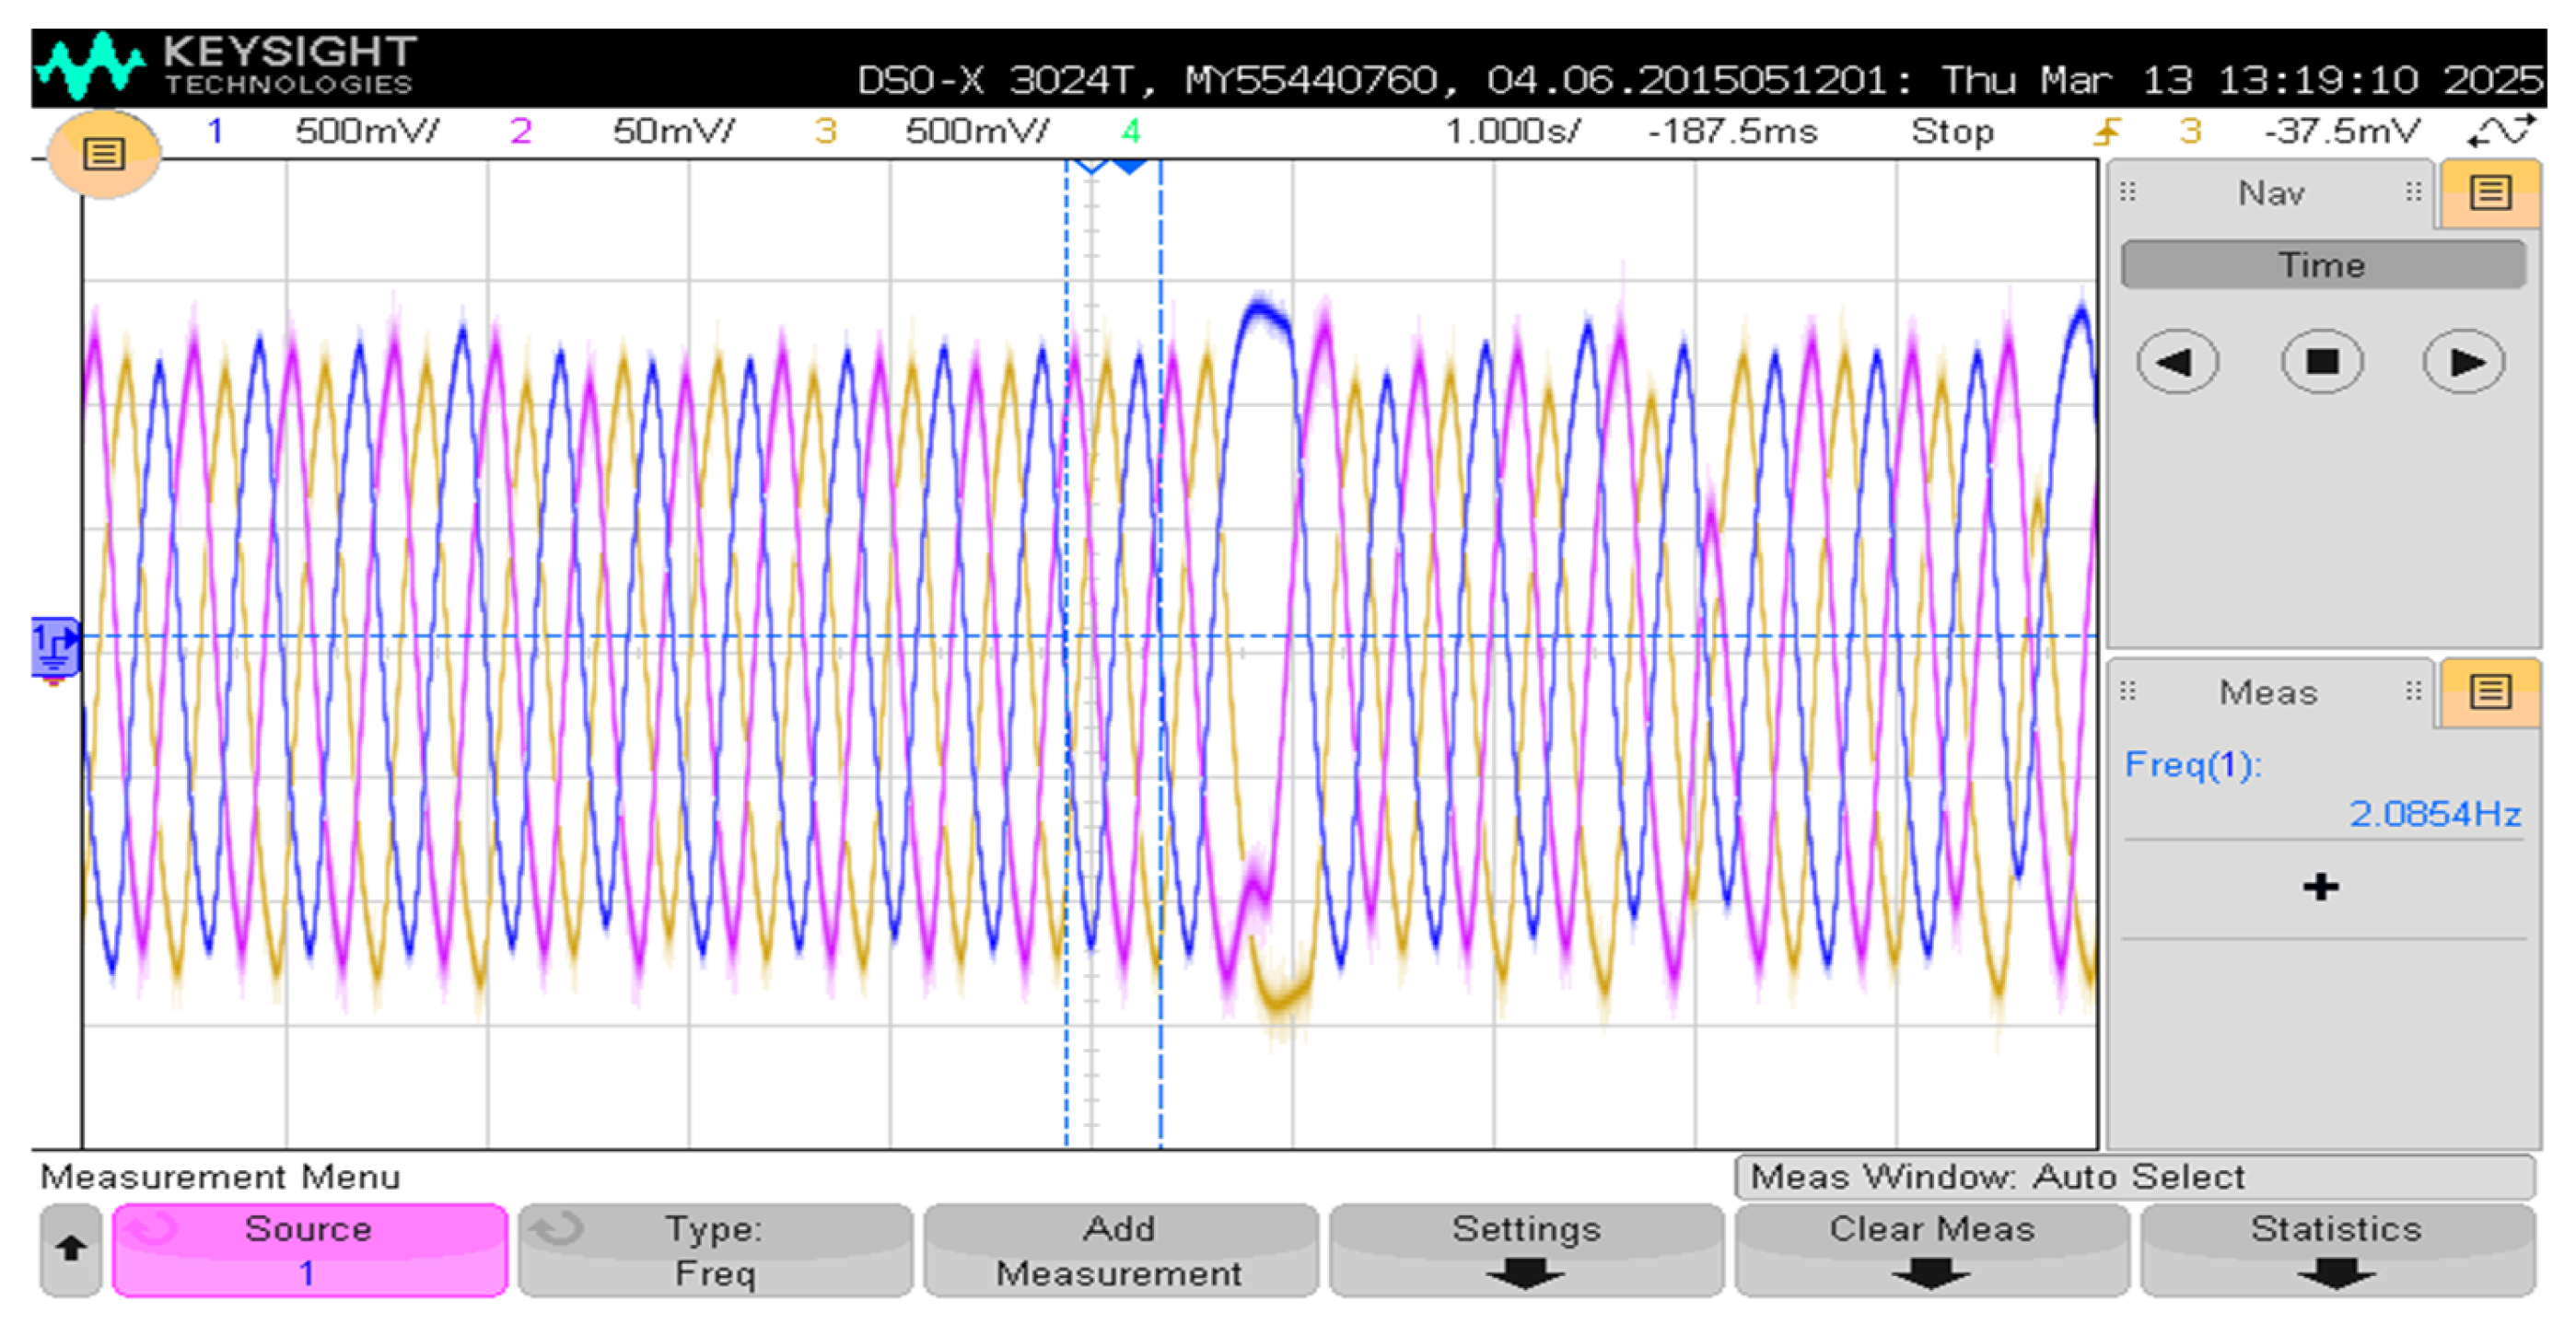
Task: Toggle channel 4 indicator
Action: click(x=1130, y=131)
